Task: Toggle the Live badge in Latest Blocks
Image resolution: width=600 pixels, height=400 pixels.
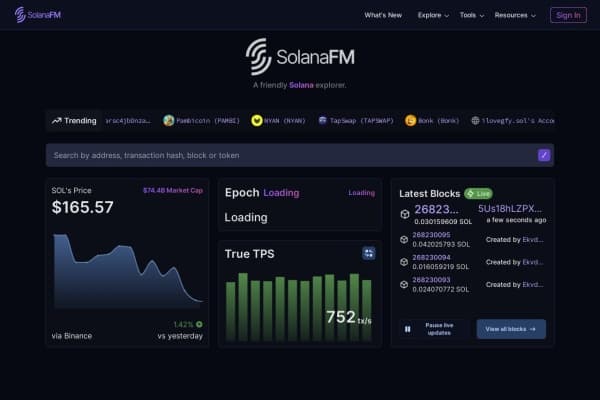Action: tap(478, 194)
